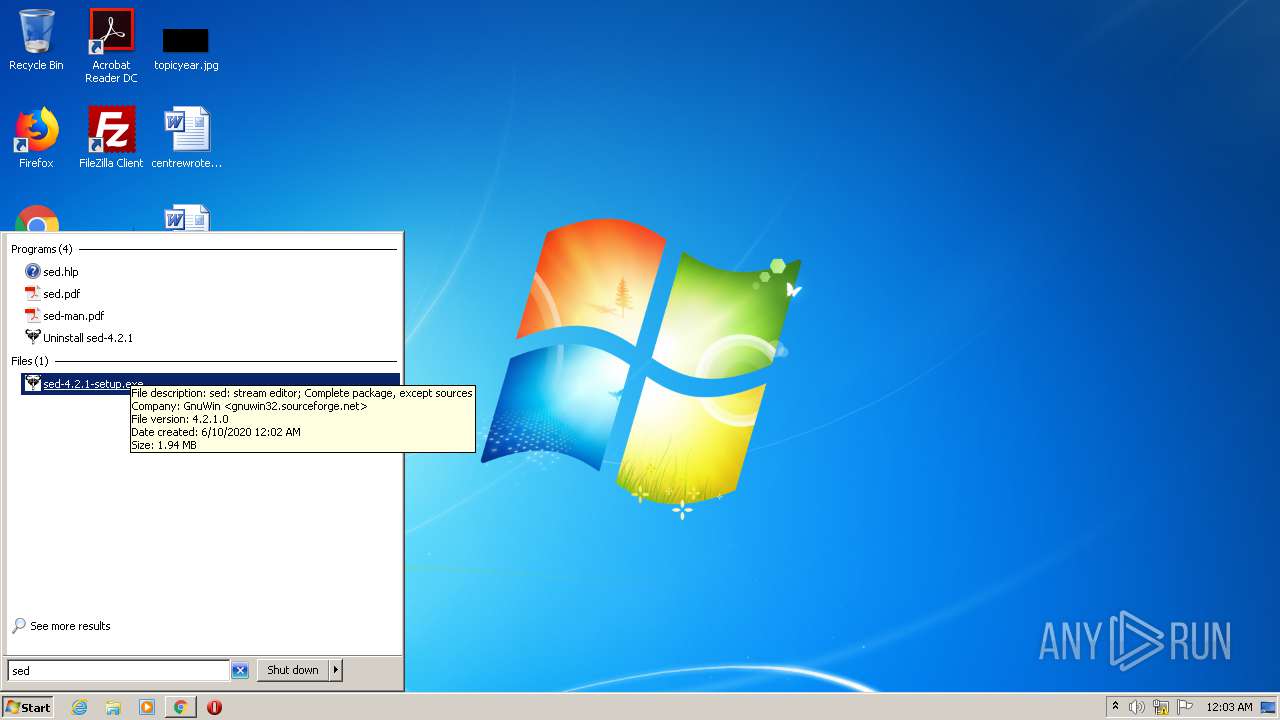Click the sed.pdf PDF icon
This screenshot has width=1280, height=720.
point(32,293)
